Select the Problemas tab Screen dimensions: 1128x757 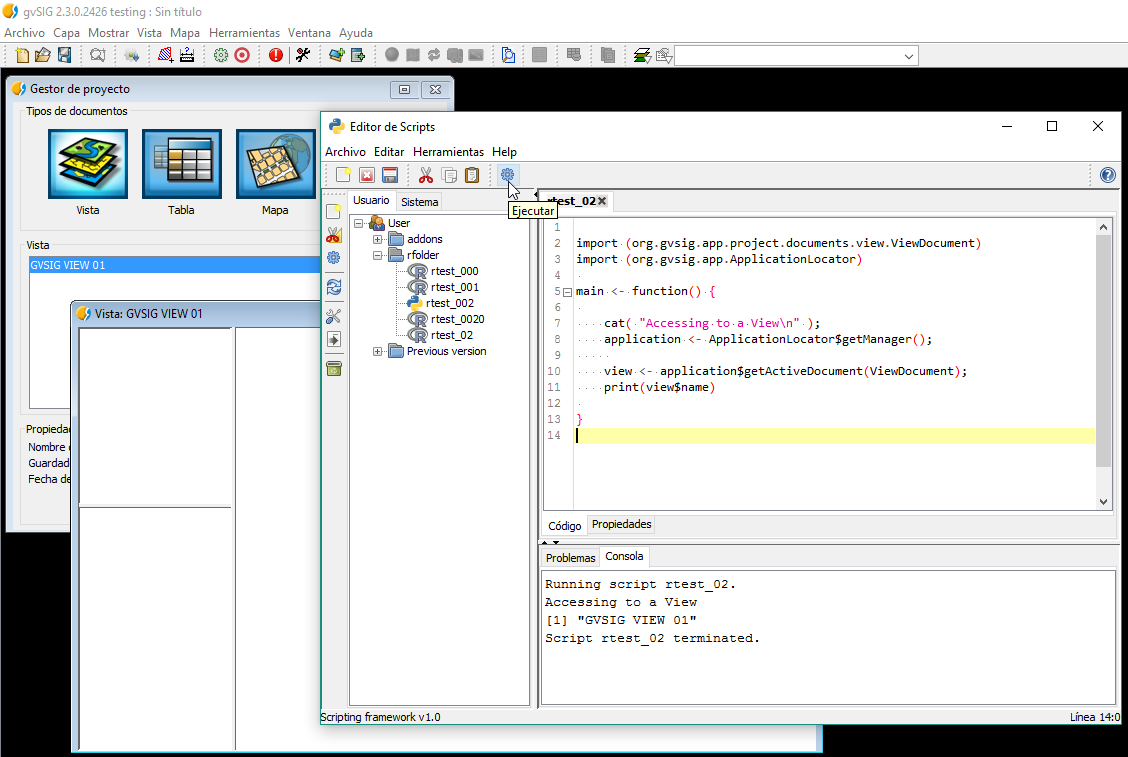(570, 557)
